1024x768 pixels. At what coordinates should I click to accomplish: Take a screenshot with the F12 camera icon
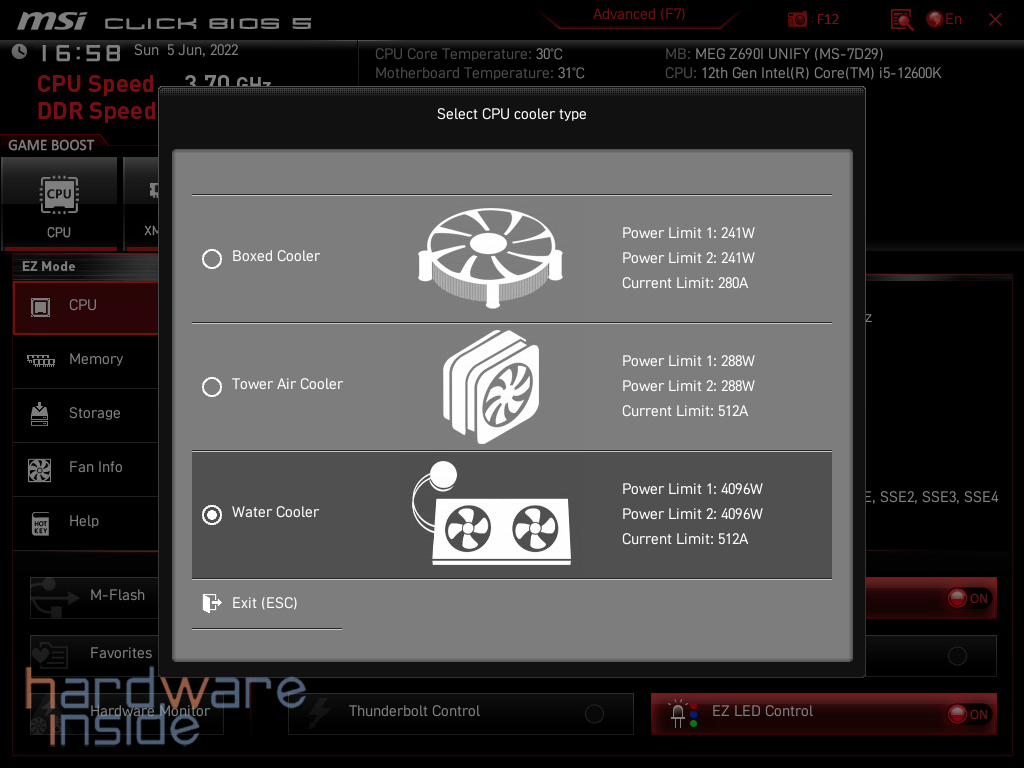[797, 19]
